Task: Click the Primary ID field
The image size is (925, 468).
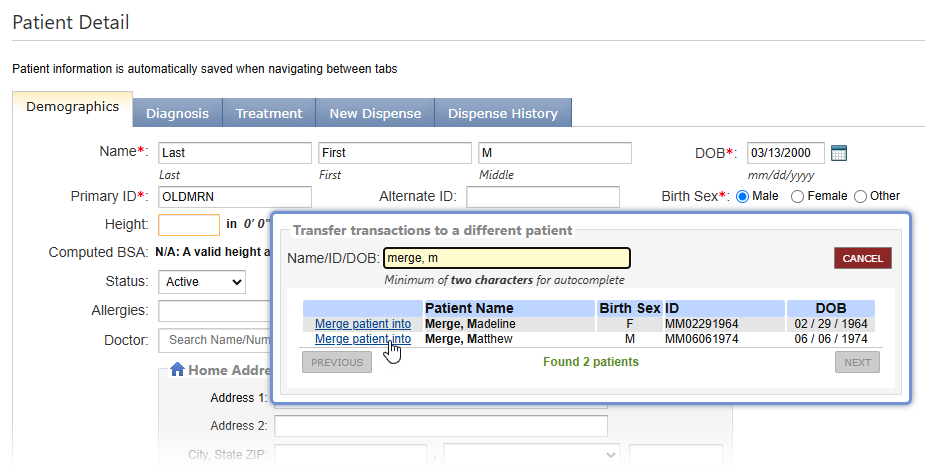Action: click(x=235, y=197)
